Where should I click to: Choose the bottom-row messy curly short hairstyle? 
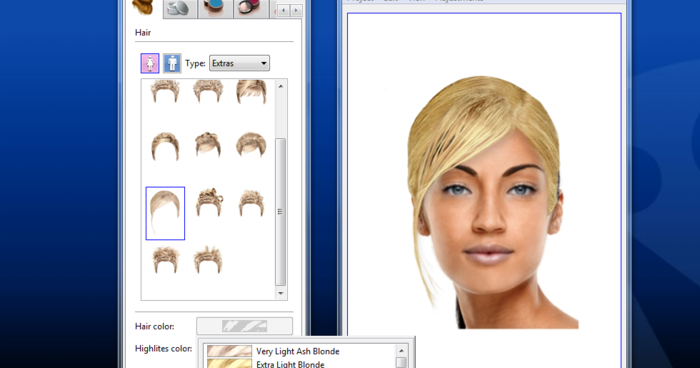pyautogui.click(x=165, y=259)
